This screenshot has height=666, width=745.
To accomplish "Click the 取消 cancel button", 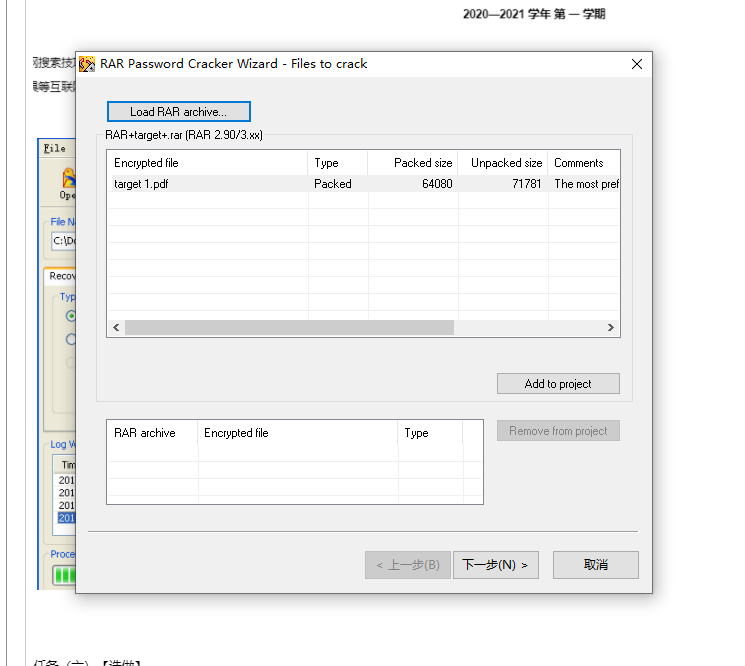I will pos(595,565).
